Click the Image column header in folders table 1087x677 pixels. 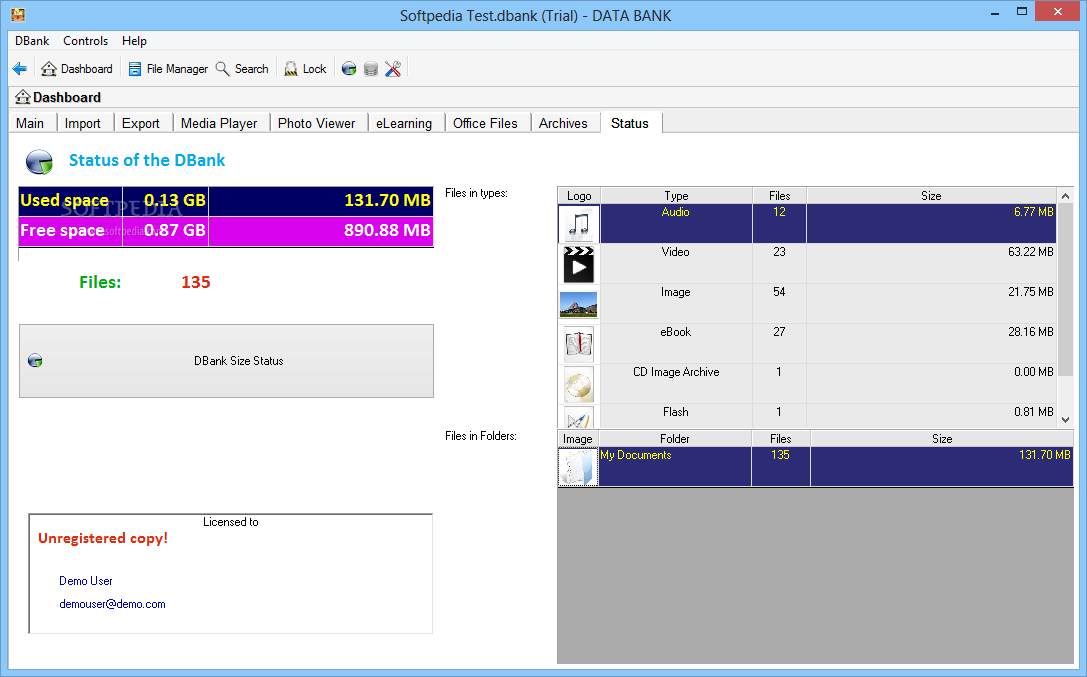(x=577, y=439)
